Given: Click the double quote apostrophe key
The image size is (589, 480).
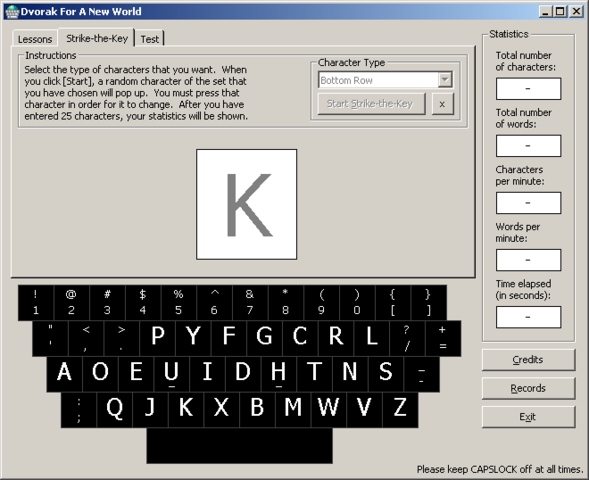Looking at the screenshot, I should (x=50, y=338).
